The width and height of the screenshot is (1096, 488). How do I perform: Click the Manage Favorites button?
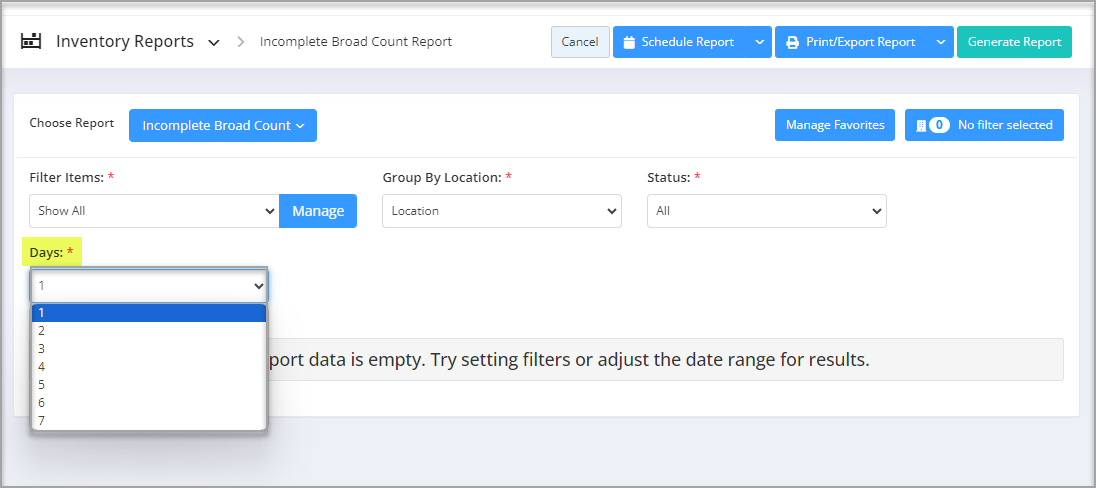pos(835,125)
